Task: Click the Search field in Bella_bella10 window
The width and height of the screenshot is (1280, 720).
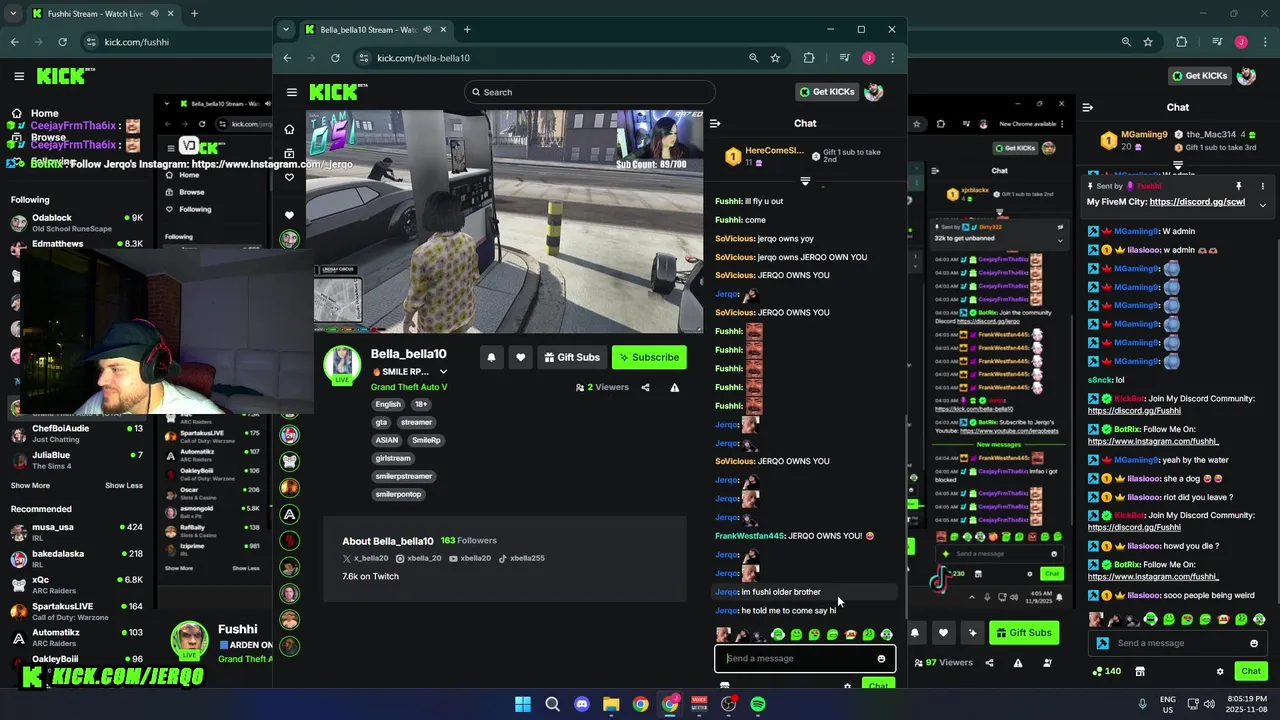Action: click(589, 92)
